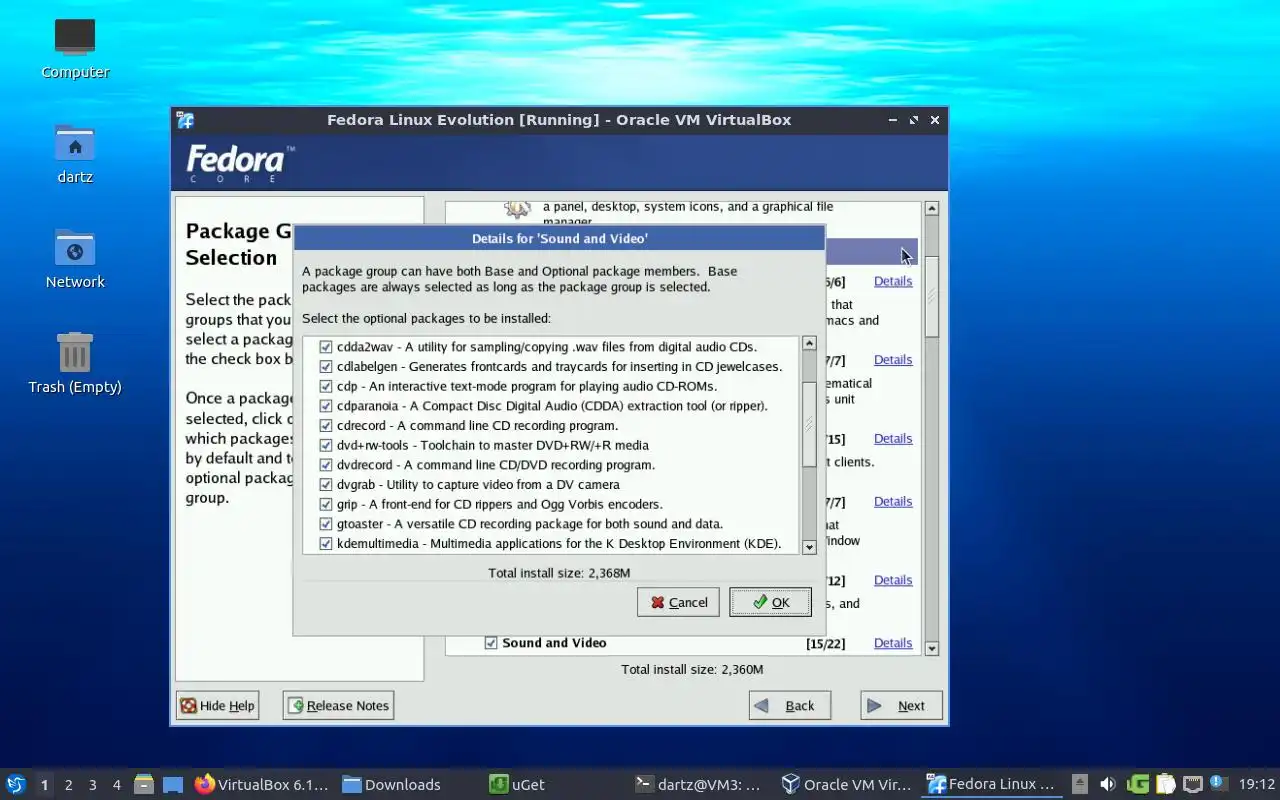Click Next in the installer
Image resolution: width=1280 pixels, height=800 pixels.
coord(901,705)
